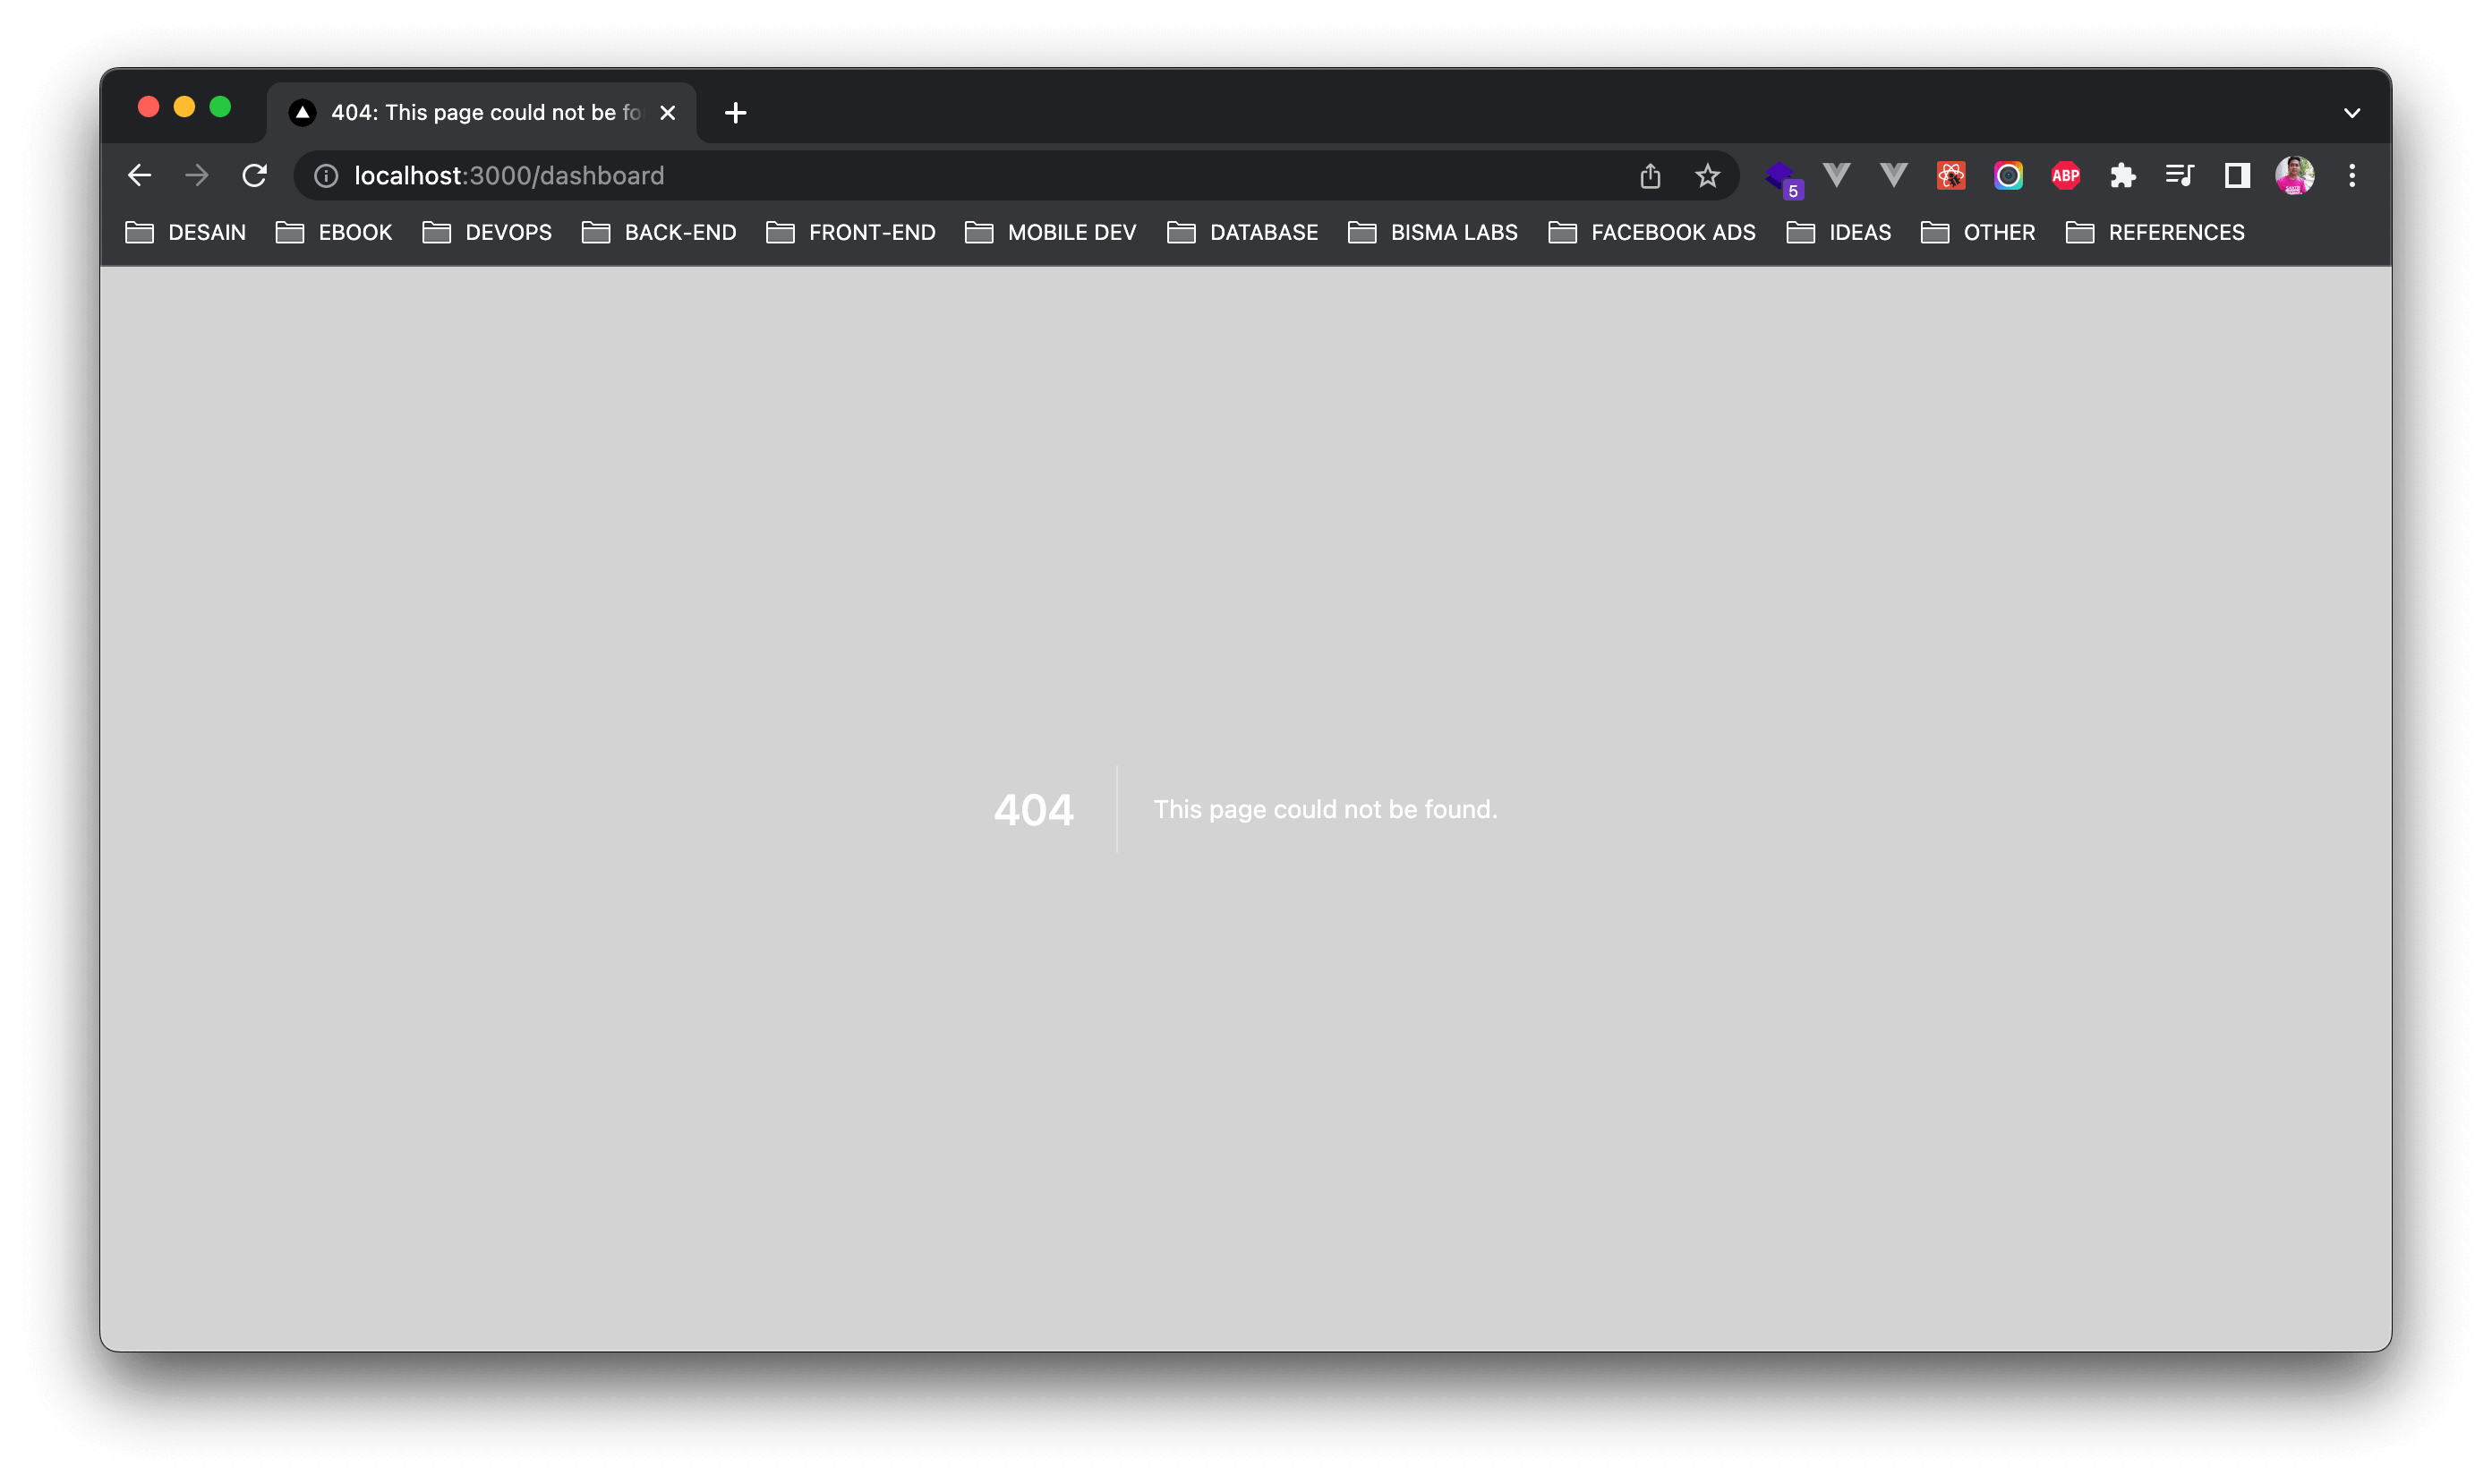Bookmark this page with star icon

click(x=1707, y=176)
